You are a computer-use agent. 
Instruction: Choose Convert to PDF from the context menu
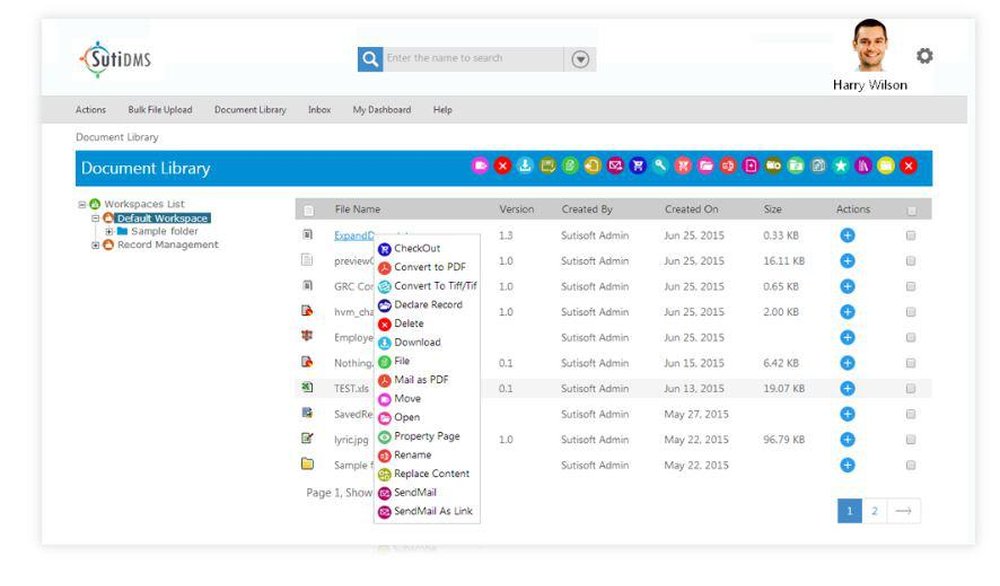420,267
